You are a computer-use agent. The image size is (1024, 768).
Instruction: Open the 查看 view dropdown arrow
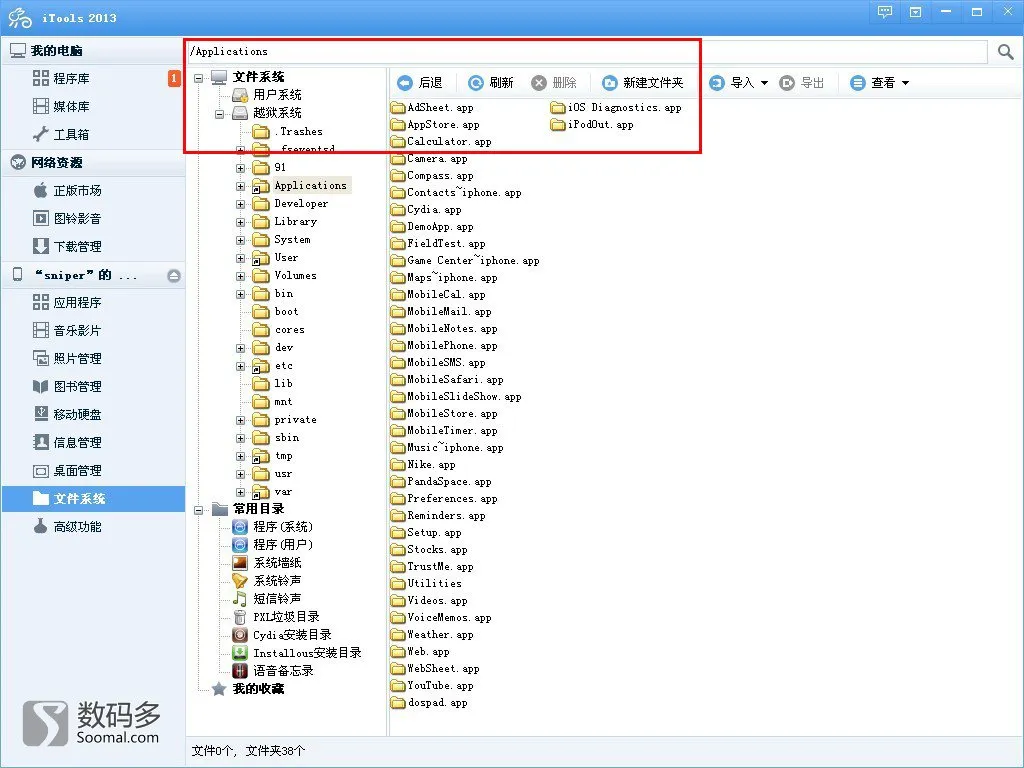tap(906, 83)
